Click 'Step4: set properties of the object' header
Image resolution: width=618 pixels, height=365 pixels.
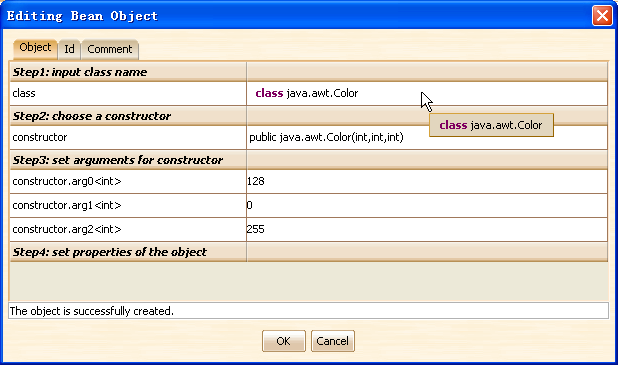[128, 252]
